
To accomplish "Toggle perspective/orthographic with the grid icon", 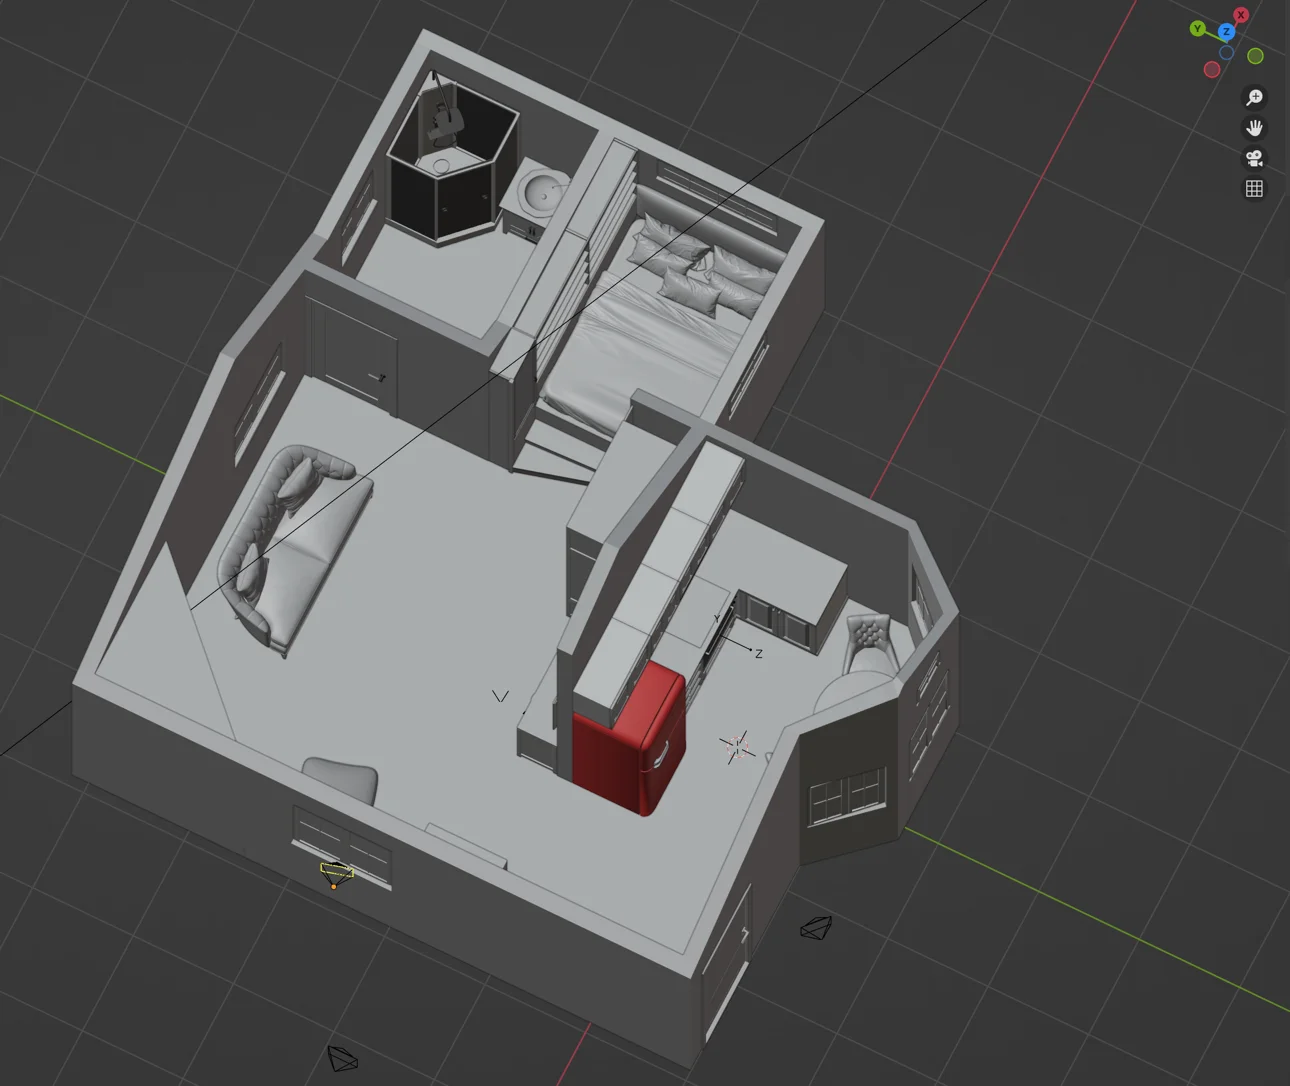I will point(1254,189).
